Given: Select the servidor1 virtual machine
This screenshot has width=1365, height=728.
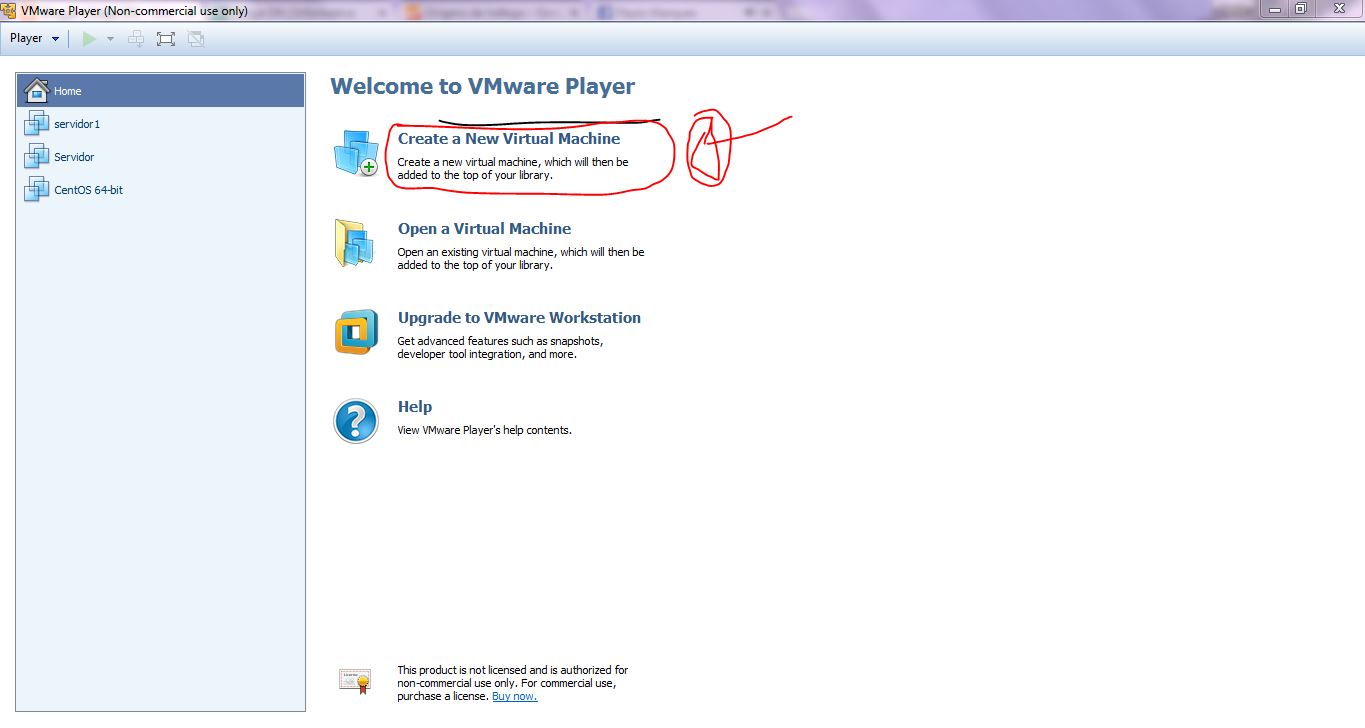Looking at the screenshot, I should click(x=161, y=124).
